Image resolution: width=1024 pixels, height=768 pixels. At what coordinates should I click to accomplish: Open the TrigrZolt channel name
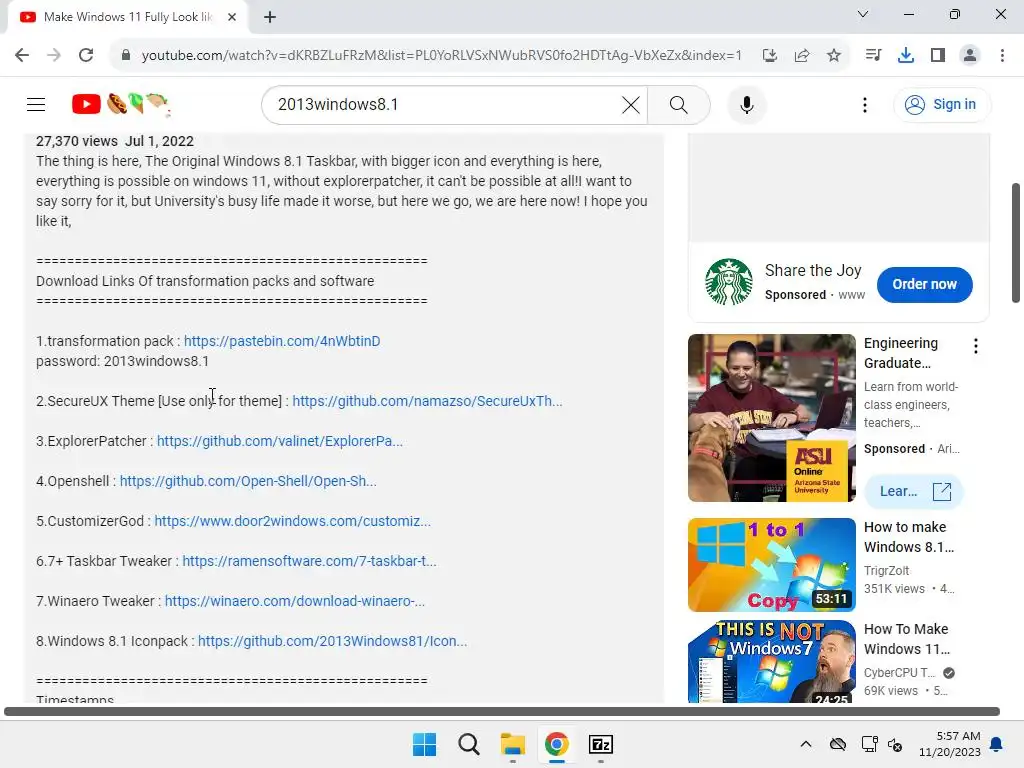886,570
